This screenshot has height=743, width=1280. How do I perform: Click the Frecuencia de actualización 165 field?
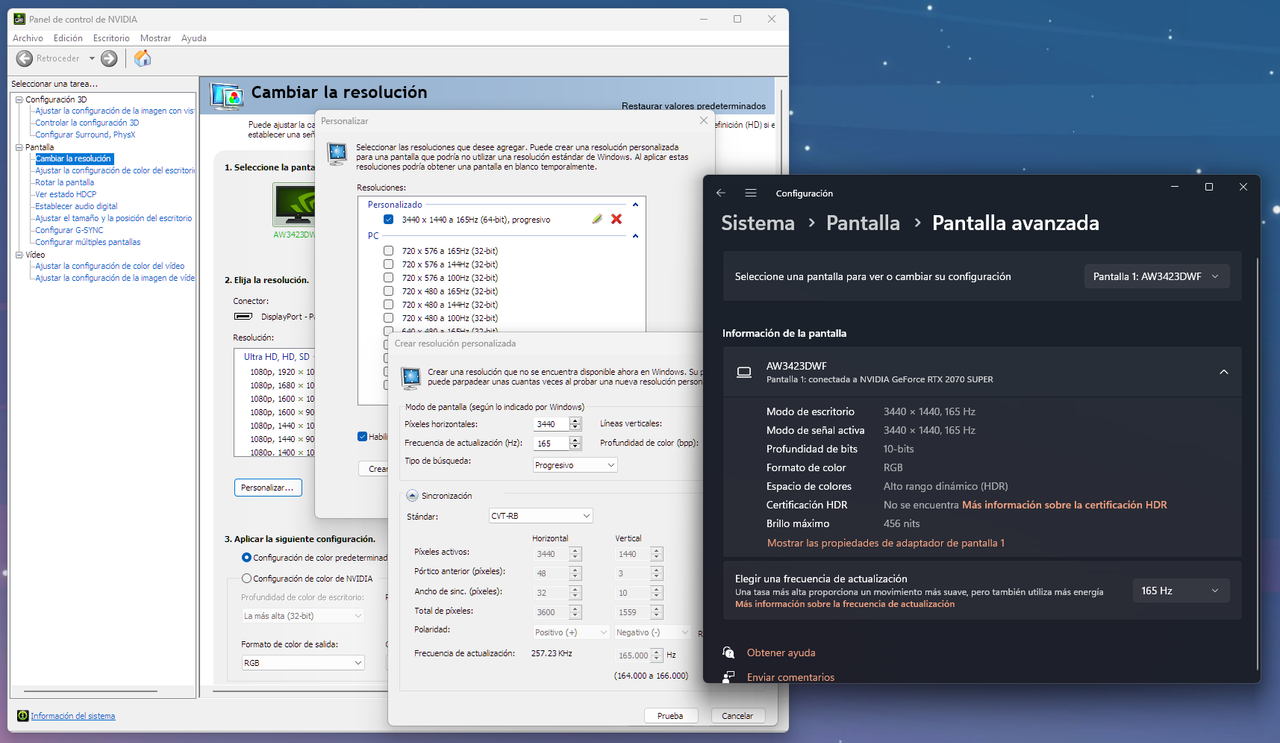point(551,443)
